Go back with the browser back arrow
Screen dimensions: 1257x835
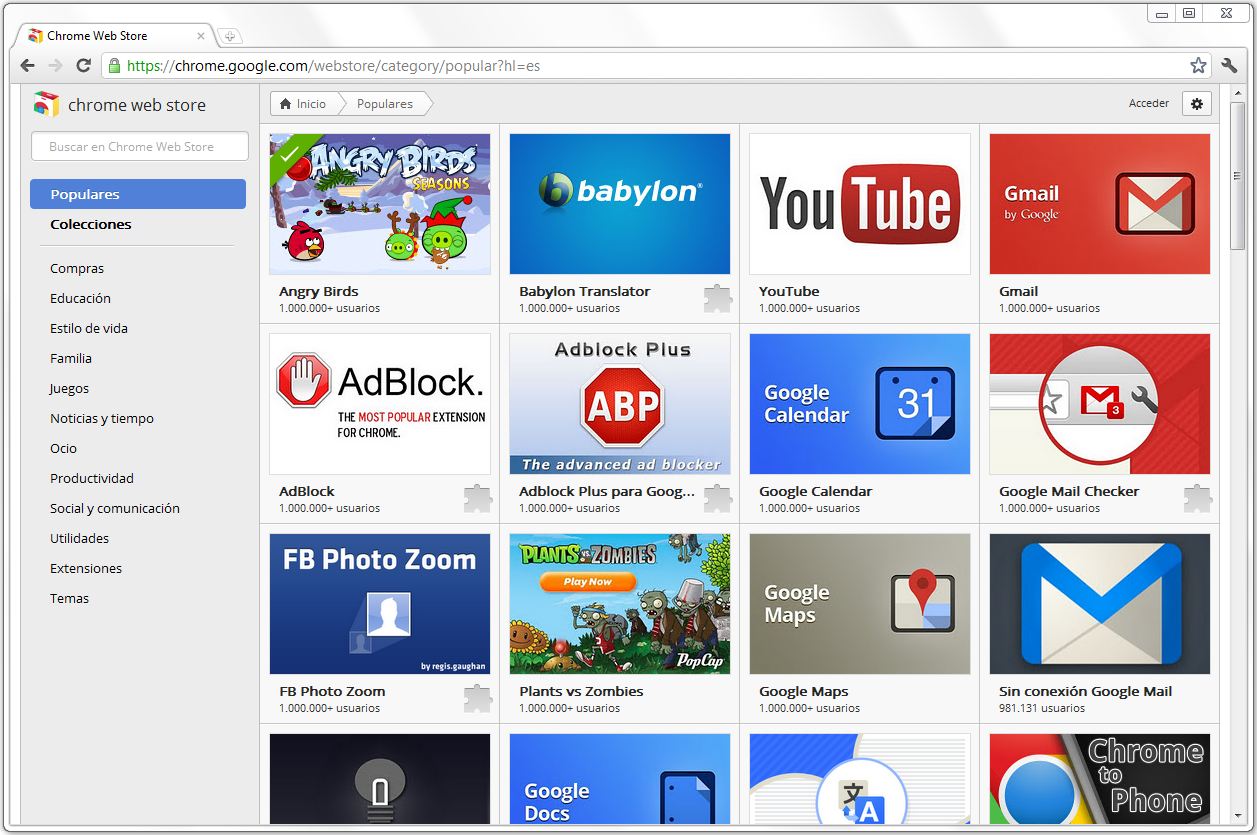point(27,66)
